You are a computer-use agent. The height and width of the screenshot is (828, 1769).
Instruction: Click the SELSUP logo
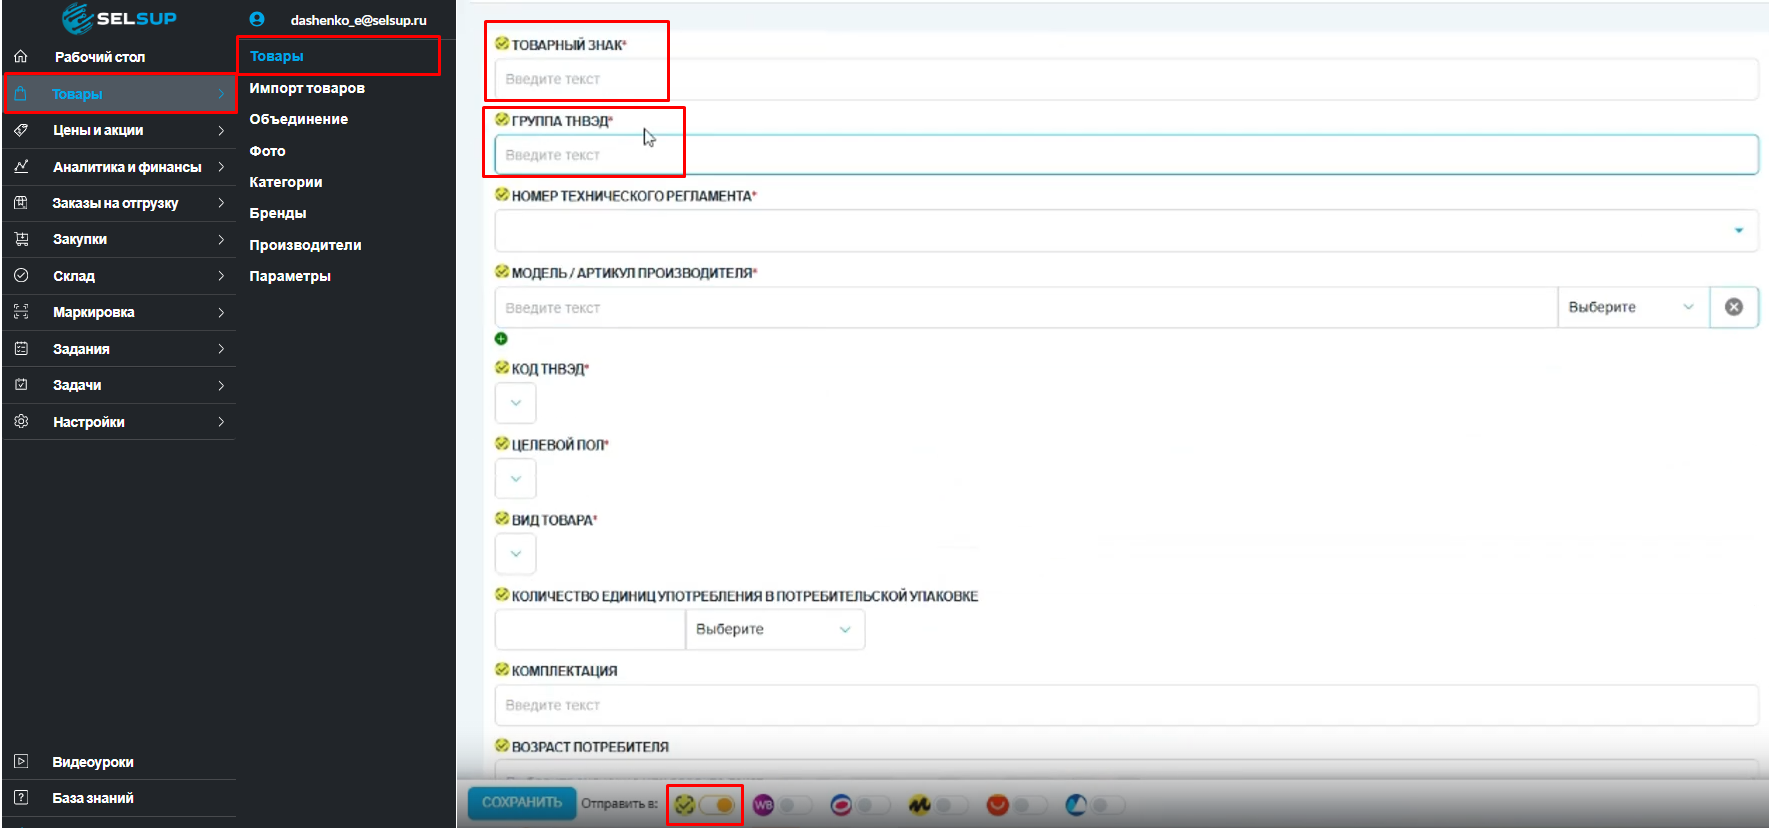119,18
